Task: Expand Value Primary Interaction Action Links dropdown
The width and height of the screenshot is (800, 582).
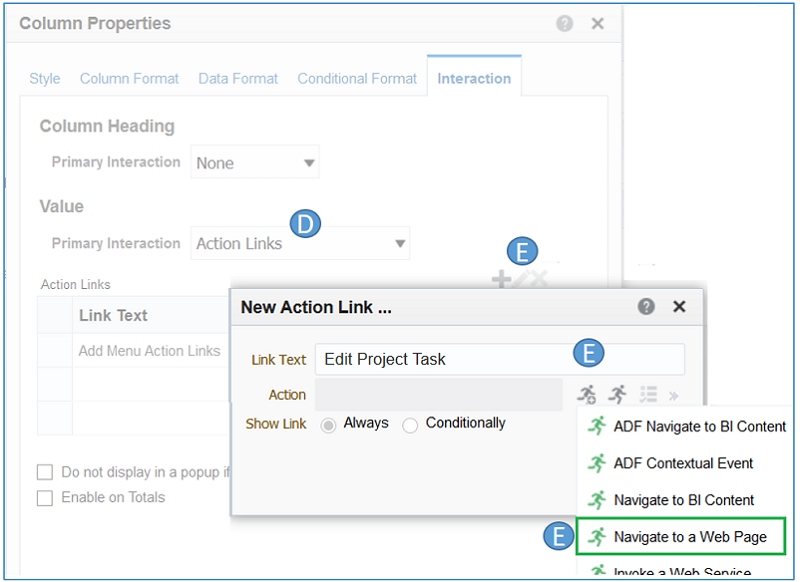Action: coord(300,243)
